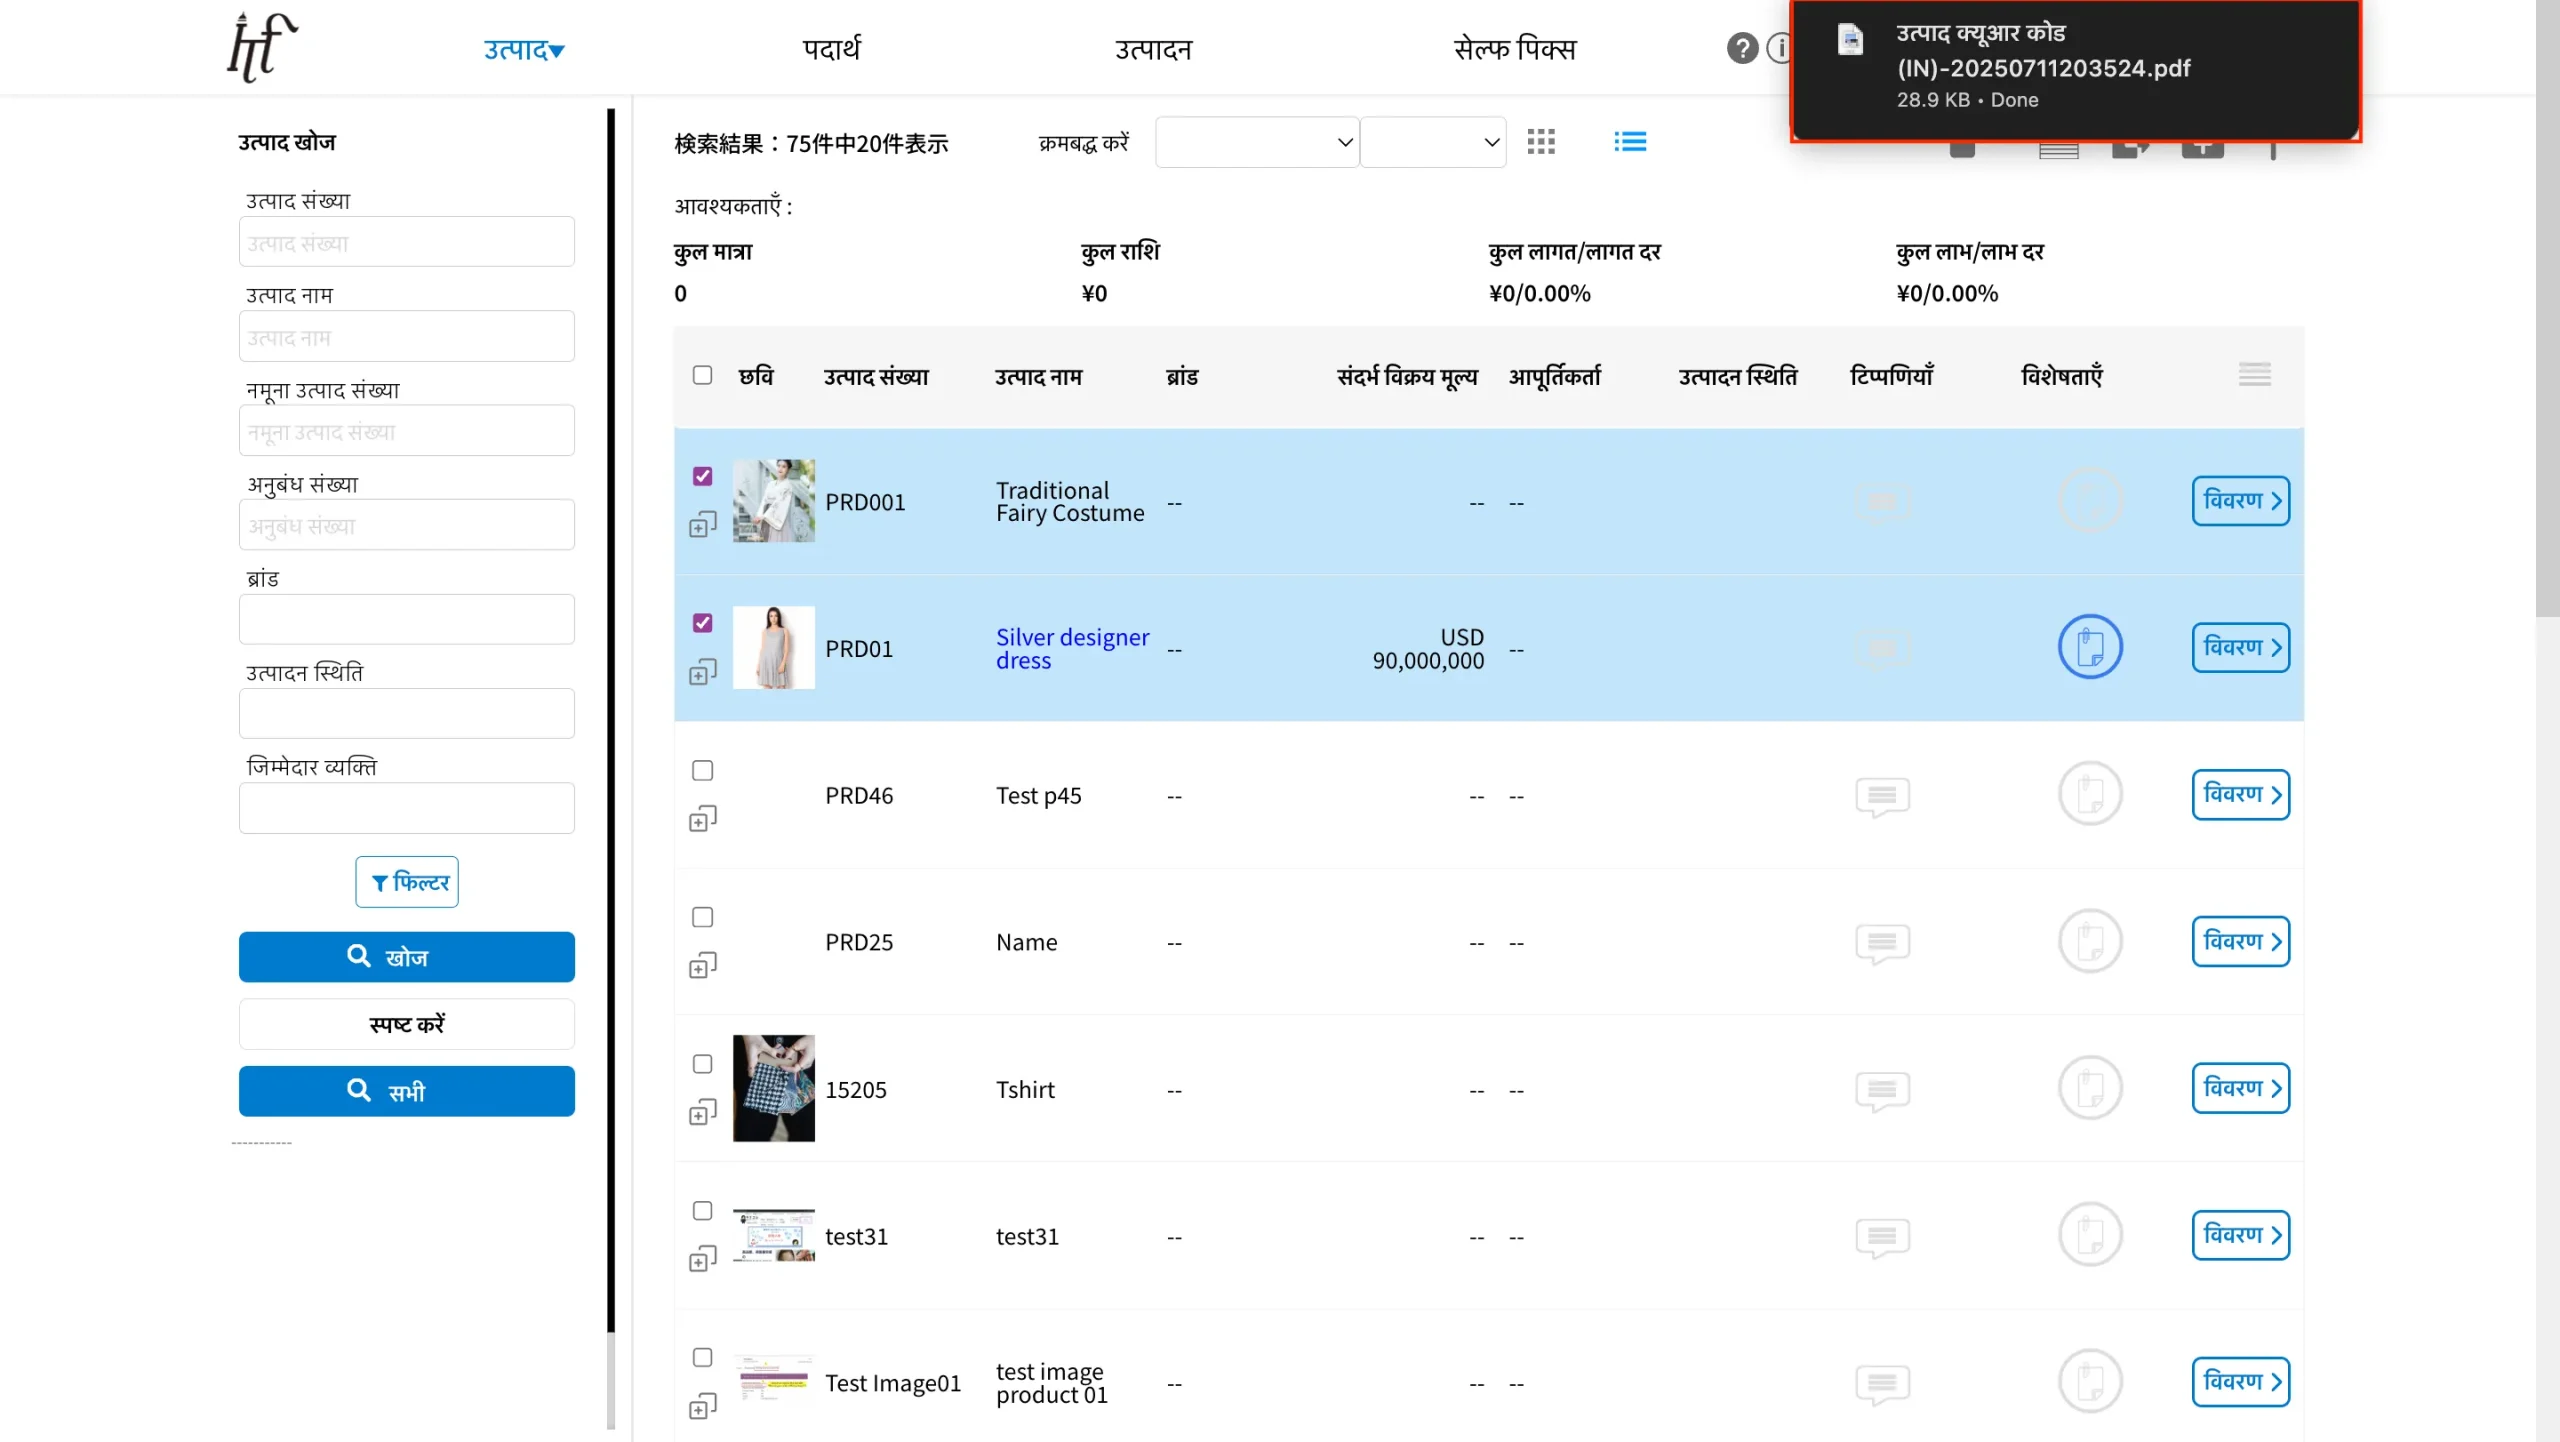Click the features clipboard icon for Test Image01
This screenshot has height=1442, width=2560.
[x=2090, y=1382]
